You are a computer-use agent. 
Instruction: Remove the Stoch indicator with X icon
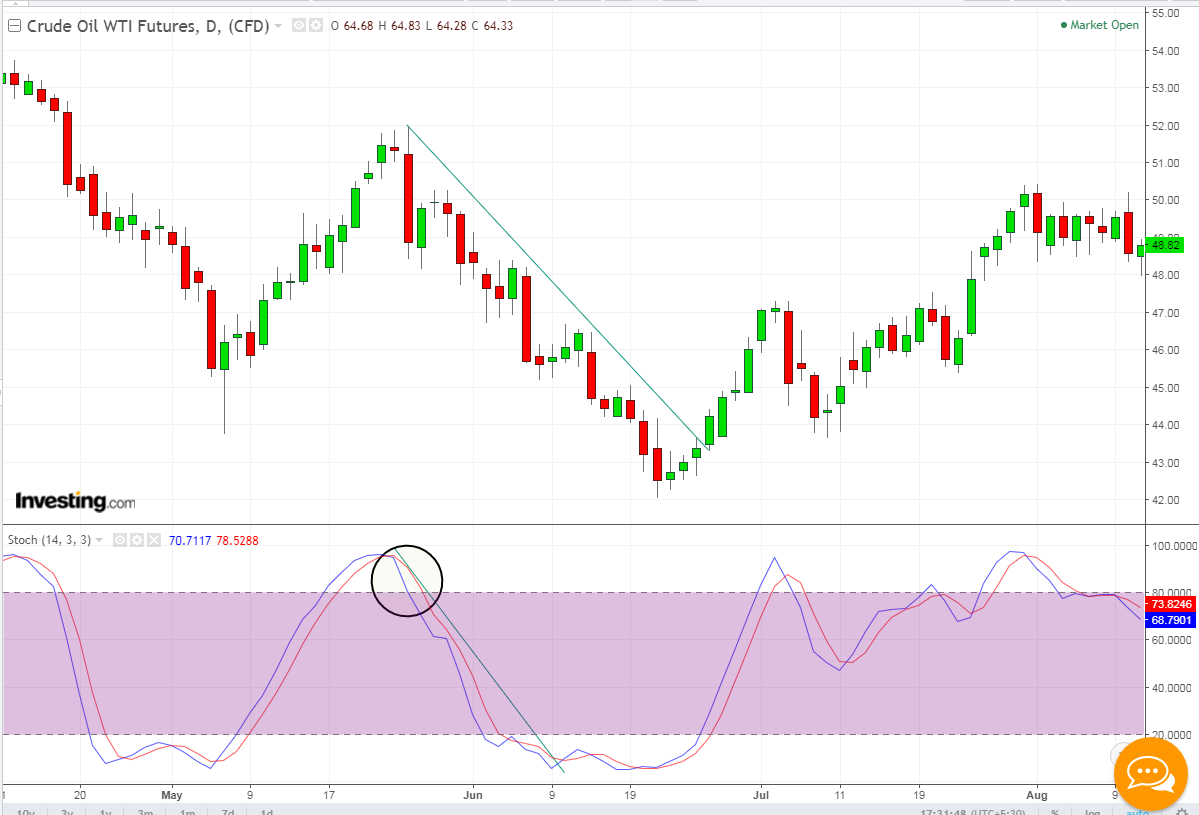pos(152,539)
